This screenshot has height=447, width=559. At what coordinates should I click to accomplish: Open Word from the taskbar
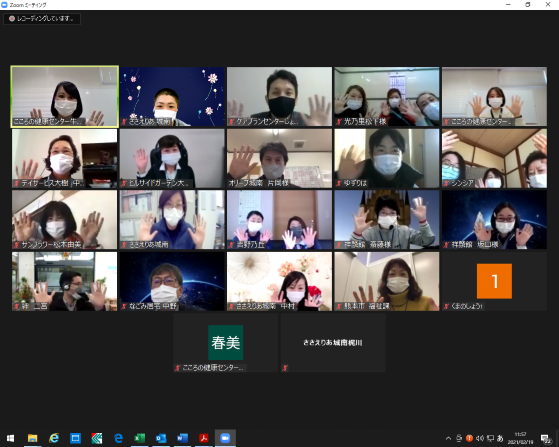pyautogui.click(x=182, y=438)
